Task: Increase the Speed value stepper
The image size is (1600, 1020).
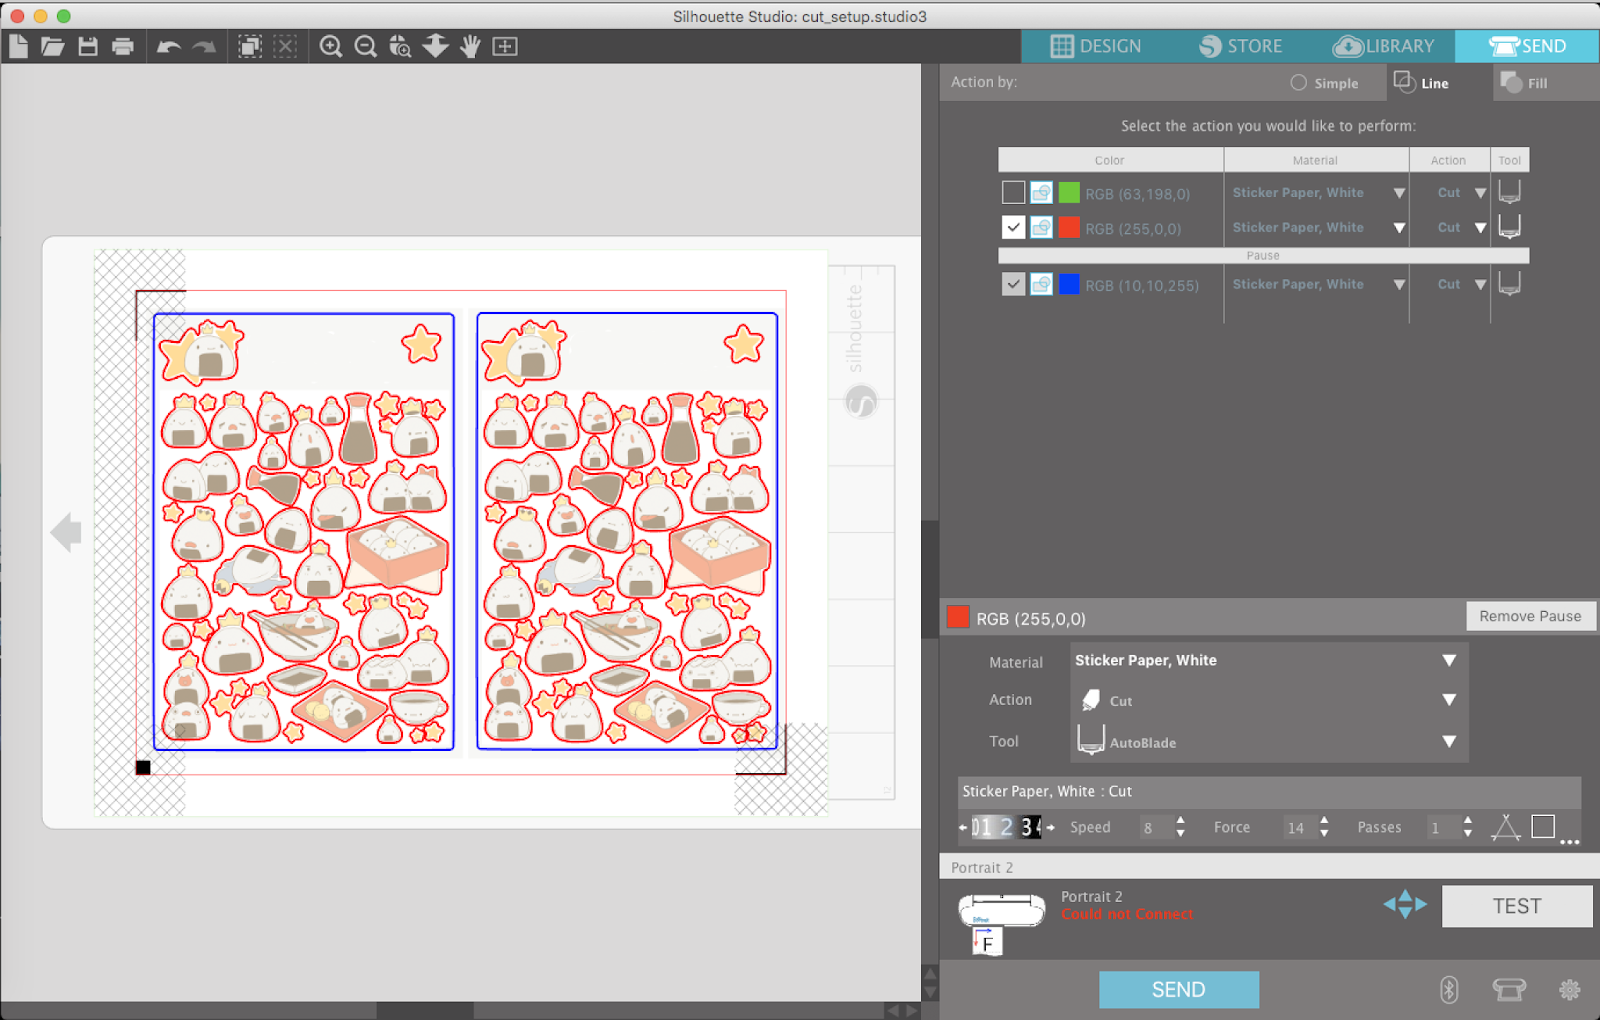Action: [1181, 820]
